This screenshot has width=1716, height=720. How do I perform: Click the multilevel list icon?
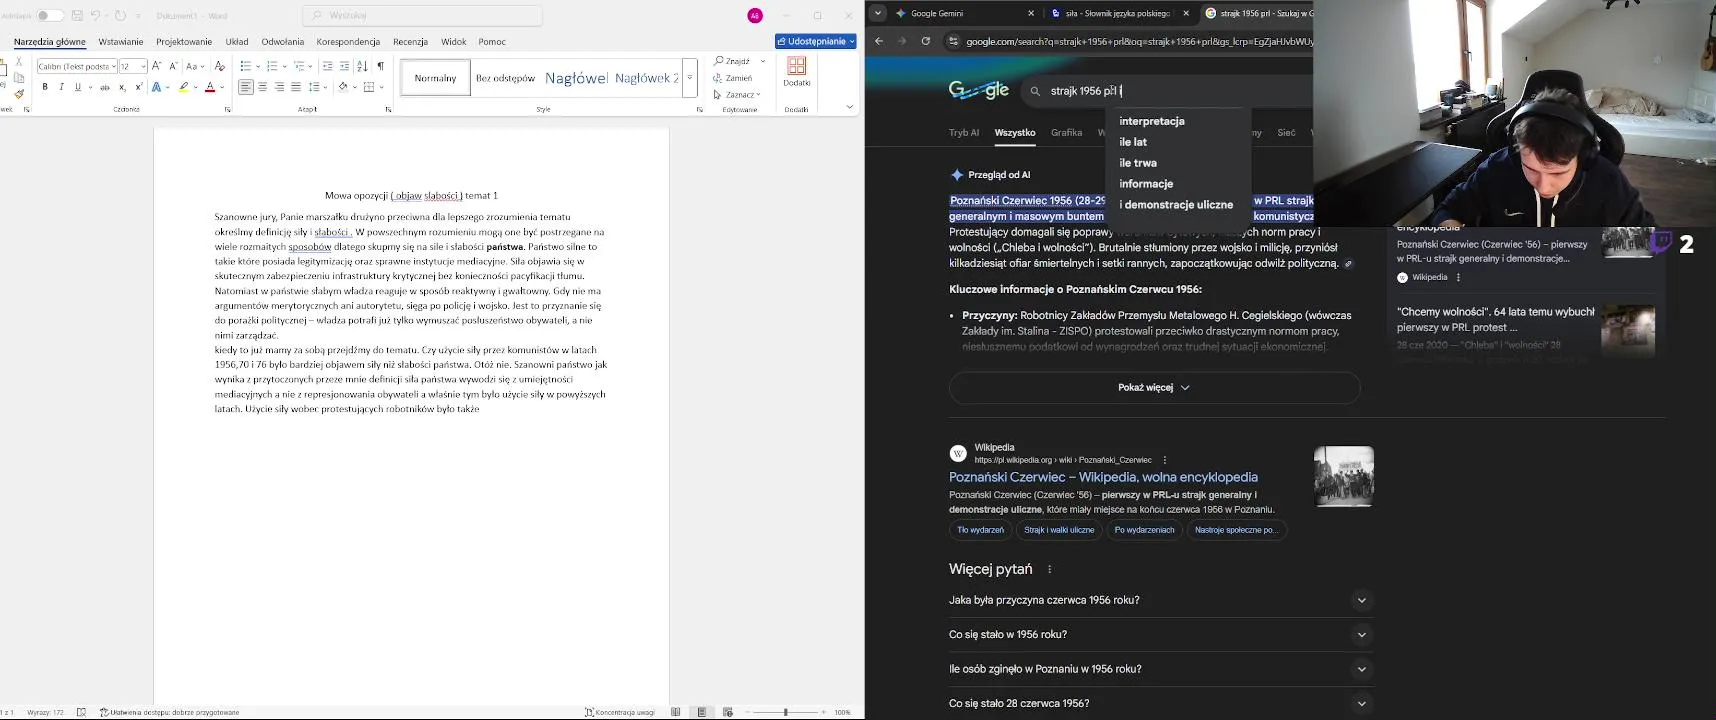(x=298, y=66)
